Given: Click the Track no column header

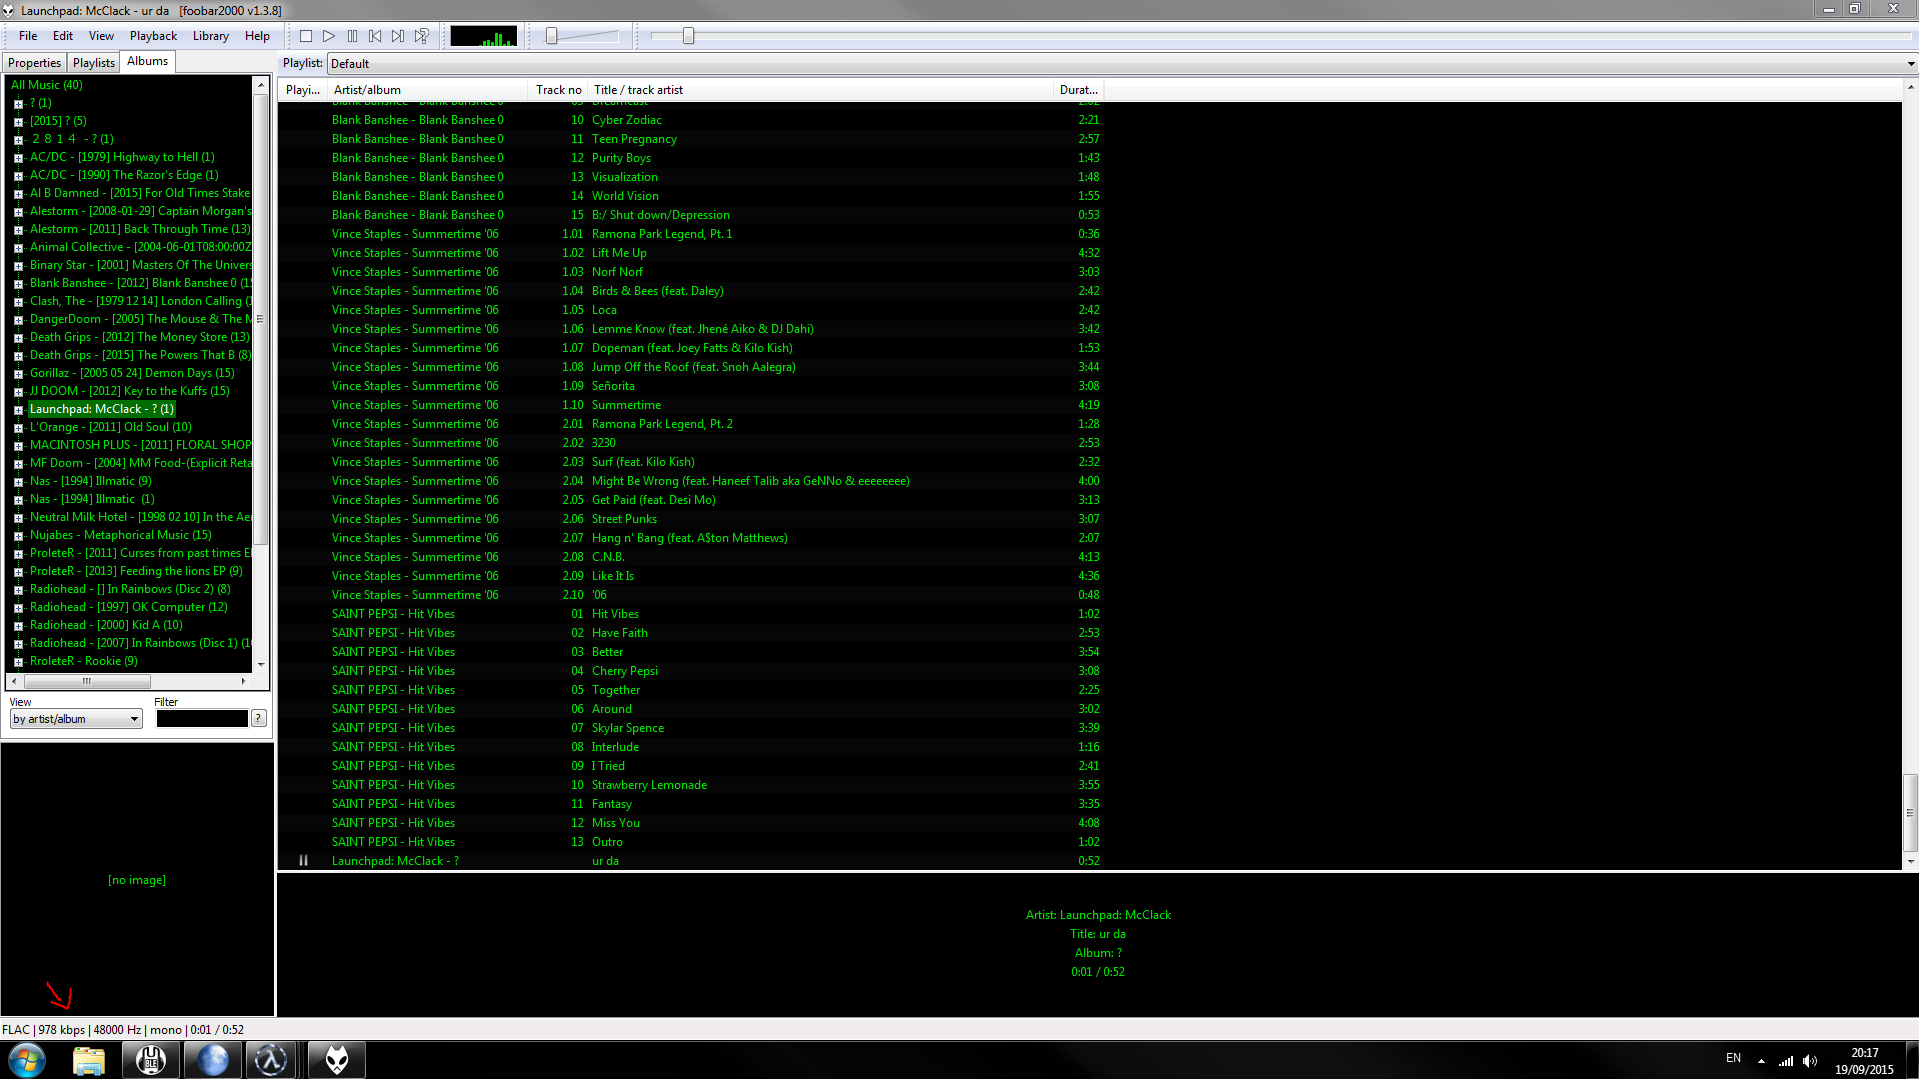Looking at the screenshot, I should point(557,90).
